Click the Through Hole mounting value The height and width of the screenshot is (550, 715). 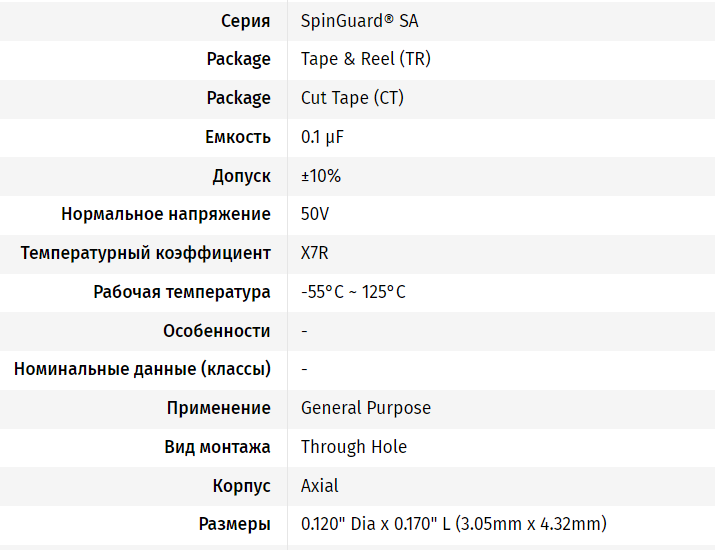click(x=354, y=447)
